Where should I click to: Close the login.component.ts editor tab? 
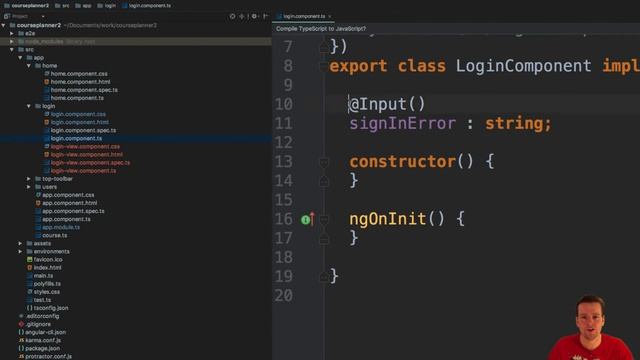coord(330,17)
